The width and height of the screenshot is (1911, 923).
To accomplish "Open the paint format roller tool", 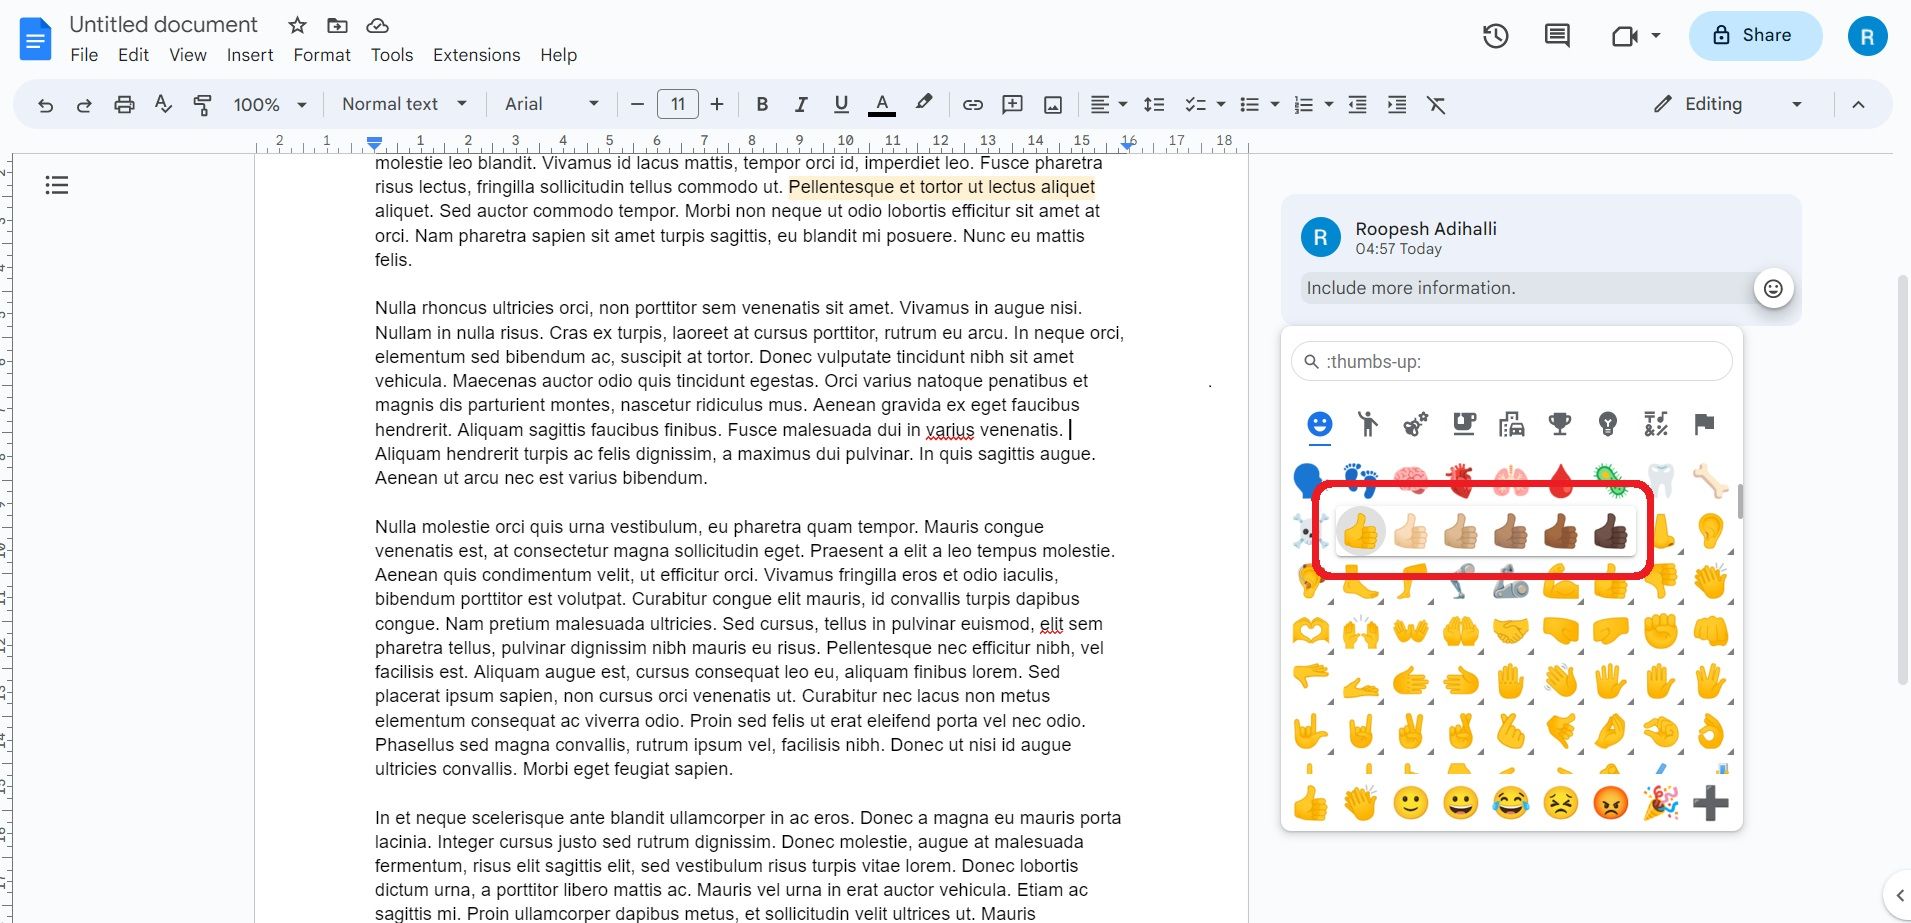I will pos(203,104).
